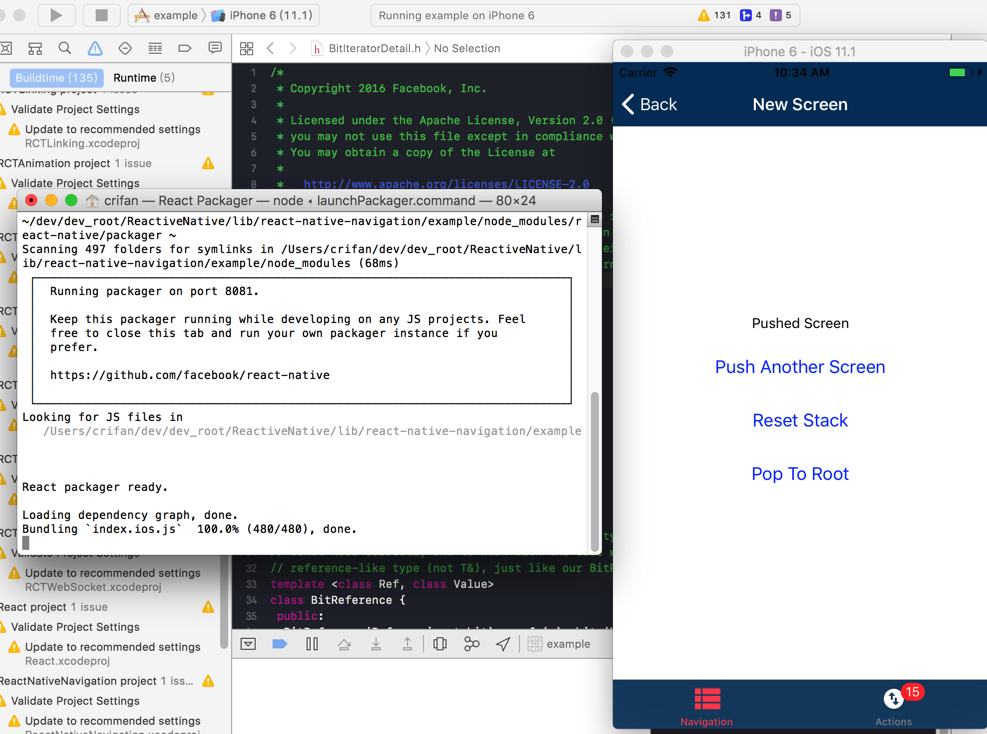Click No Selection in the jump bar
The image size is (987, 734).
(x=467, y=48)
